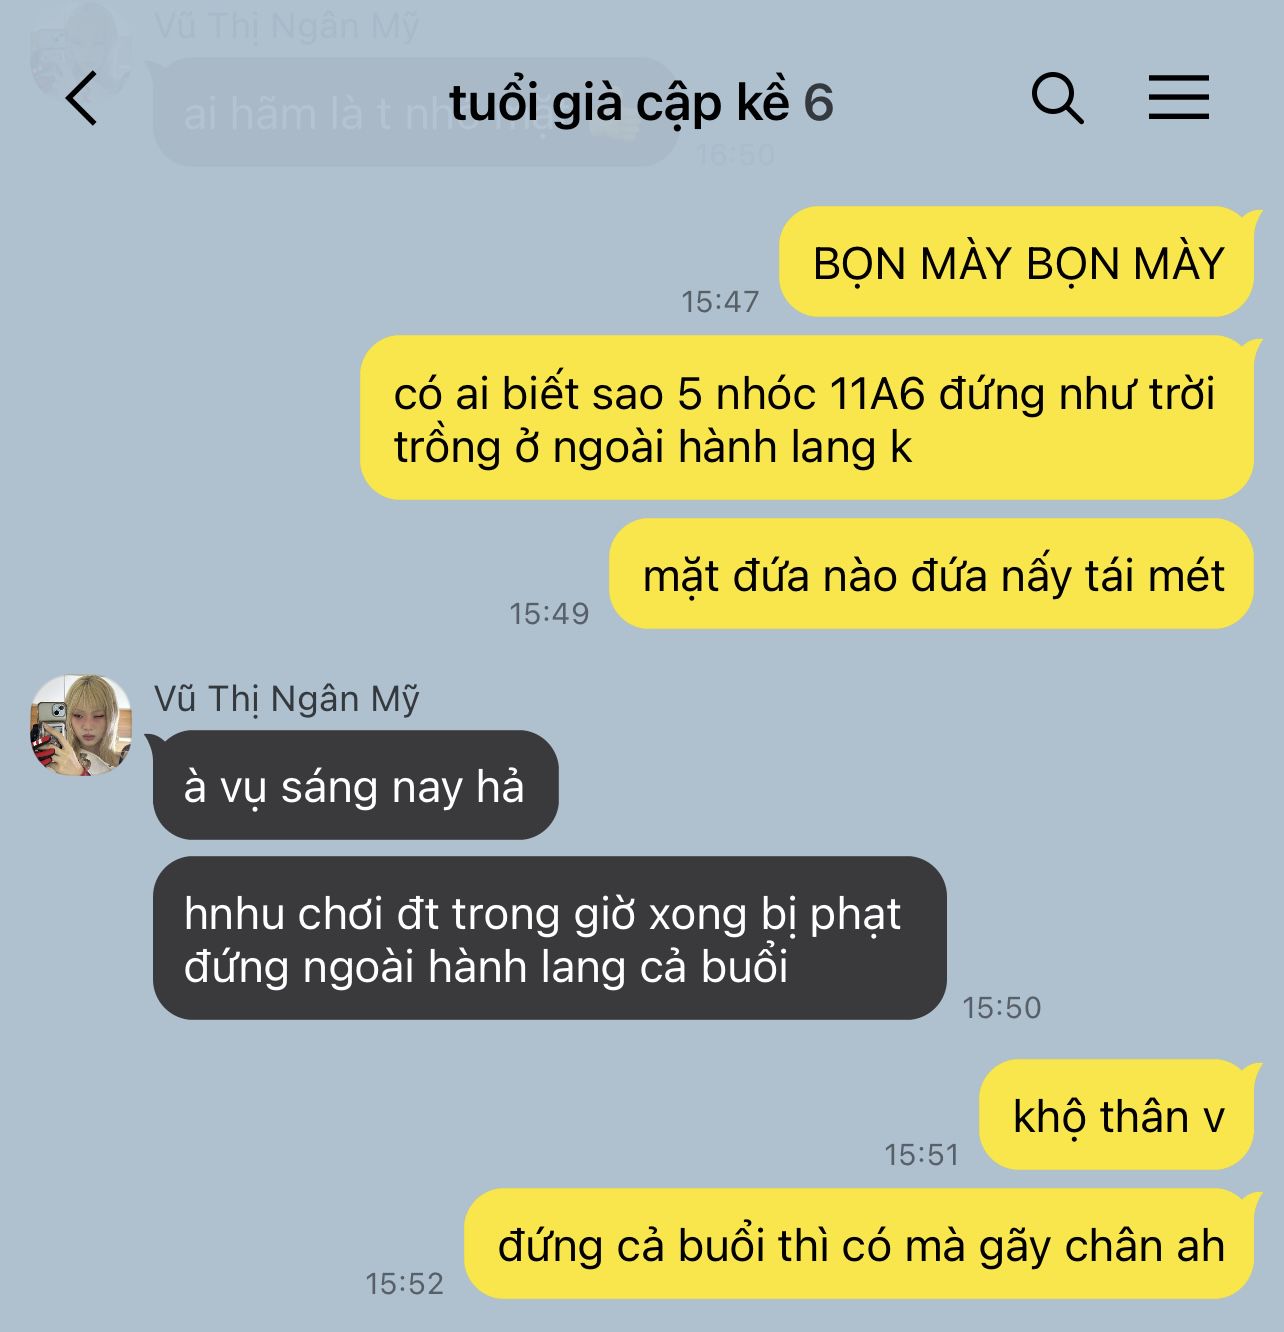Tap the member count 6 in the header
Screen dimensions: 1284x1332
click(x=819, y=102)
